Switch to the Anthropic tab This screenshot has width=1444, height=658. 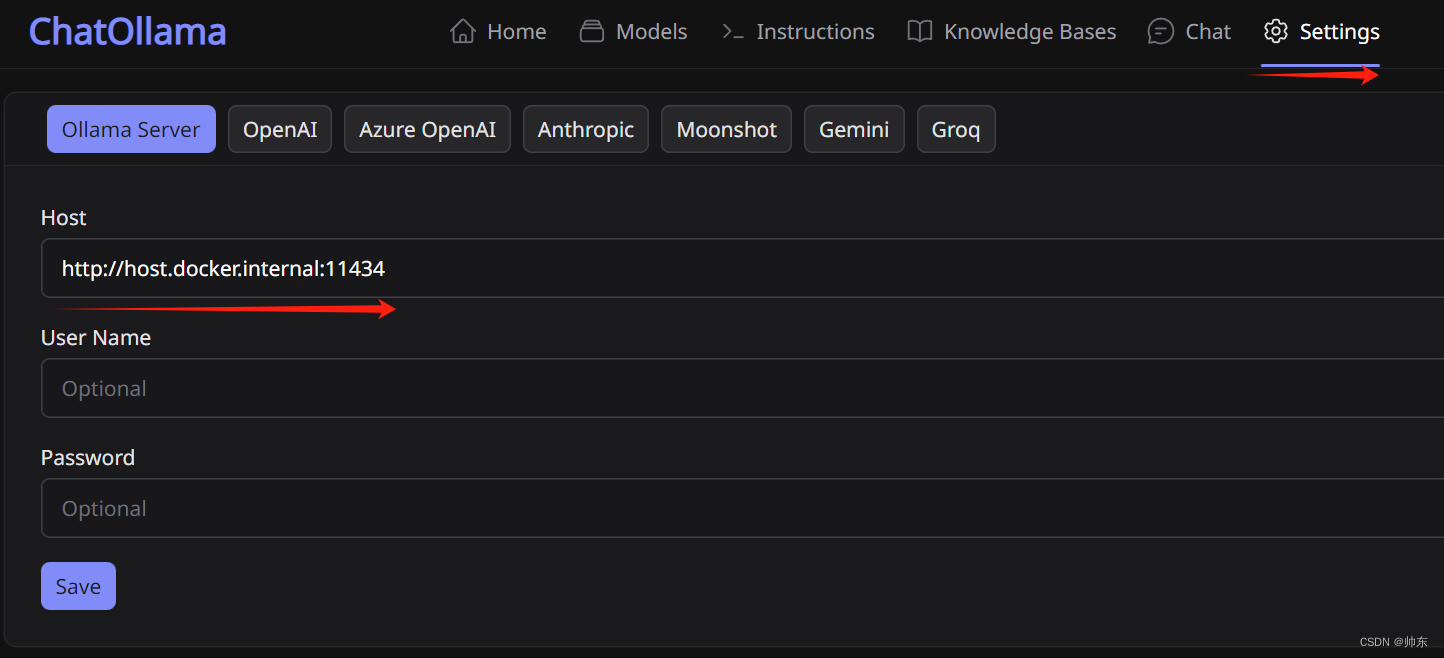(586, 129)
